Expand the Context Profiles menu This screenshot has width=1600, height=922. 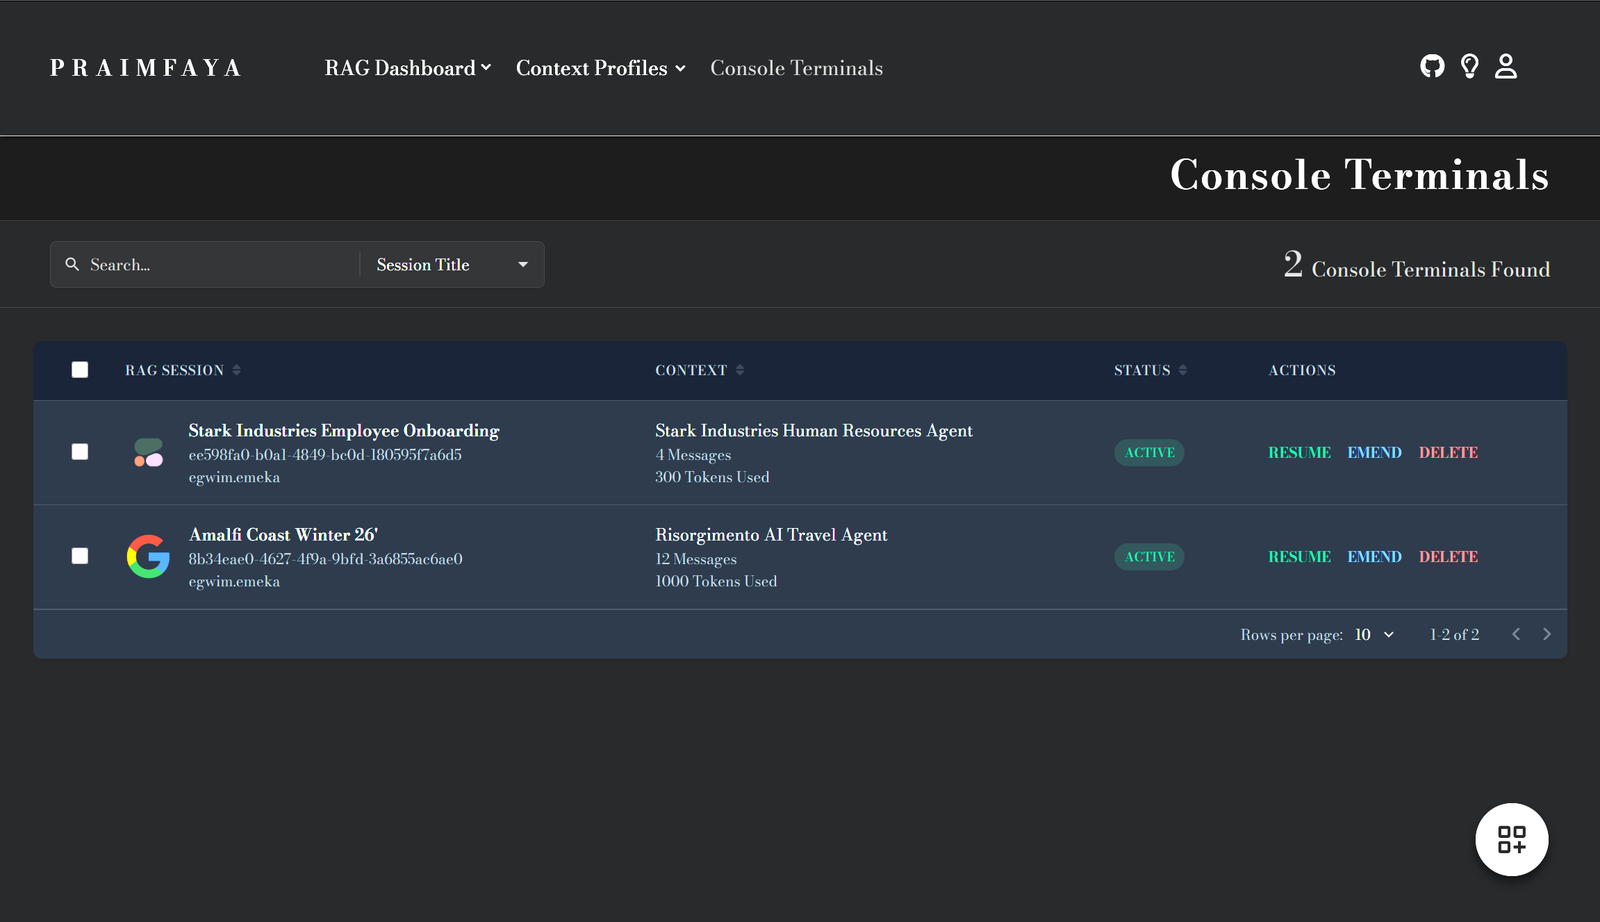pyautogui.click(x=601, y=68)
